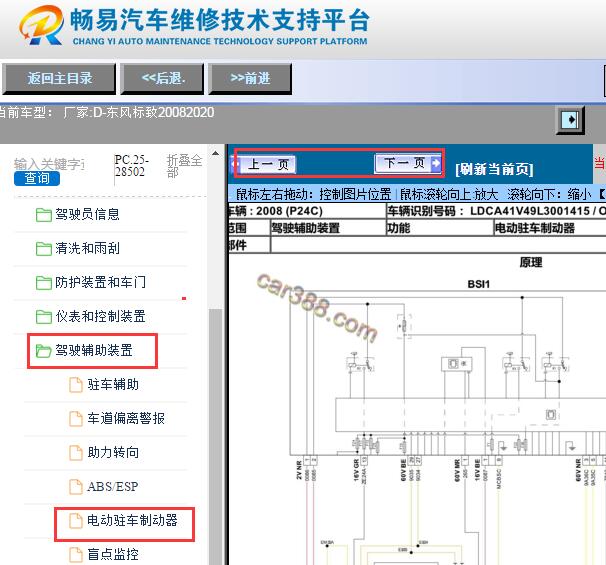
Task: Open the 助力转向 document
Action: pyautogui.click(x=113, y=453)
